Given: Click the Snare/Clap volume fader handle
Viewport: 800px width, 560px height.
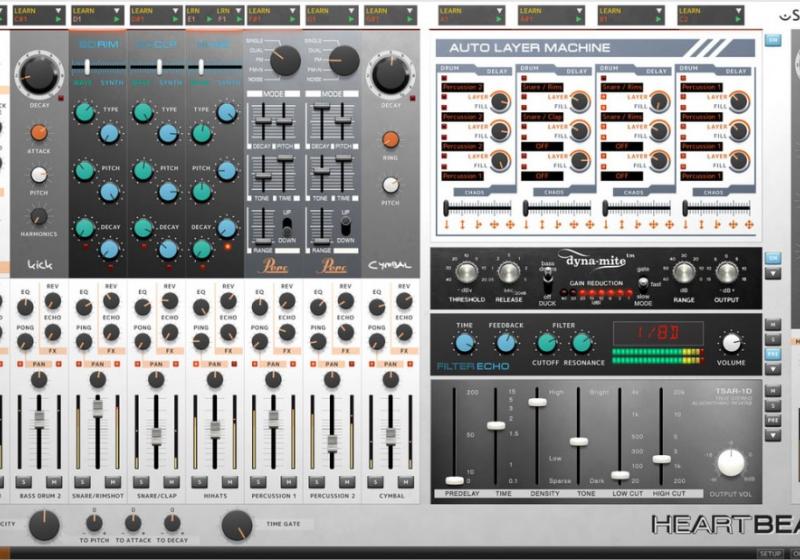Looking at the screenshot, I should [x=155, y=435].
